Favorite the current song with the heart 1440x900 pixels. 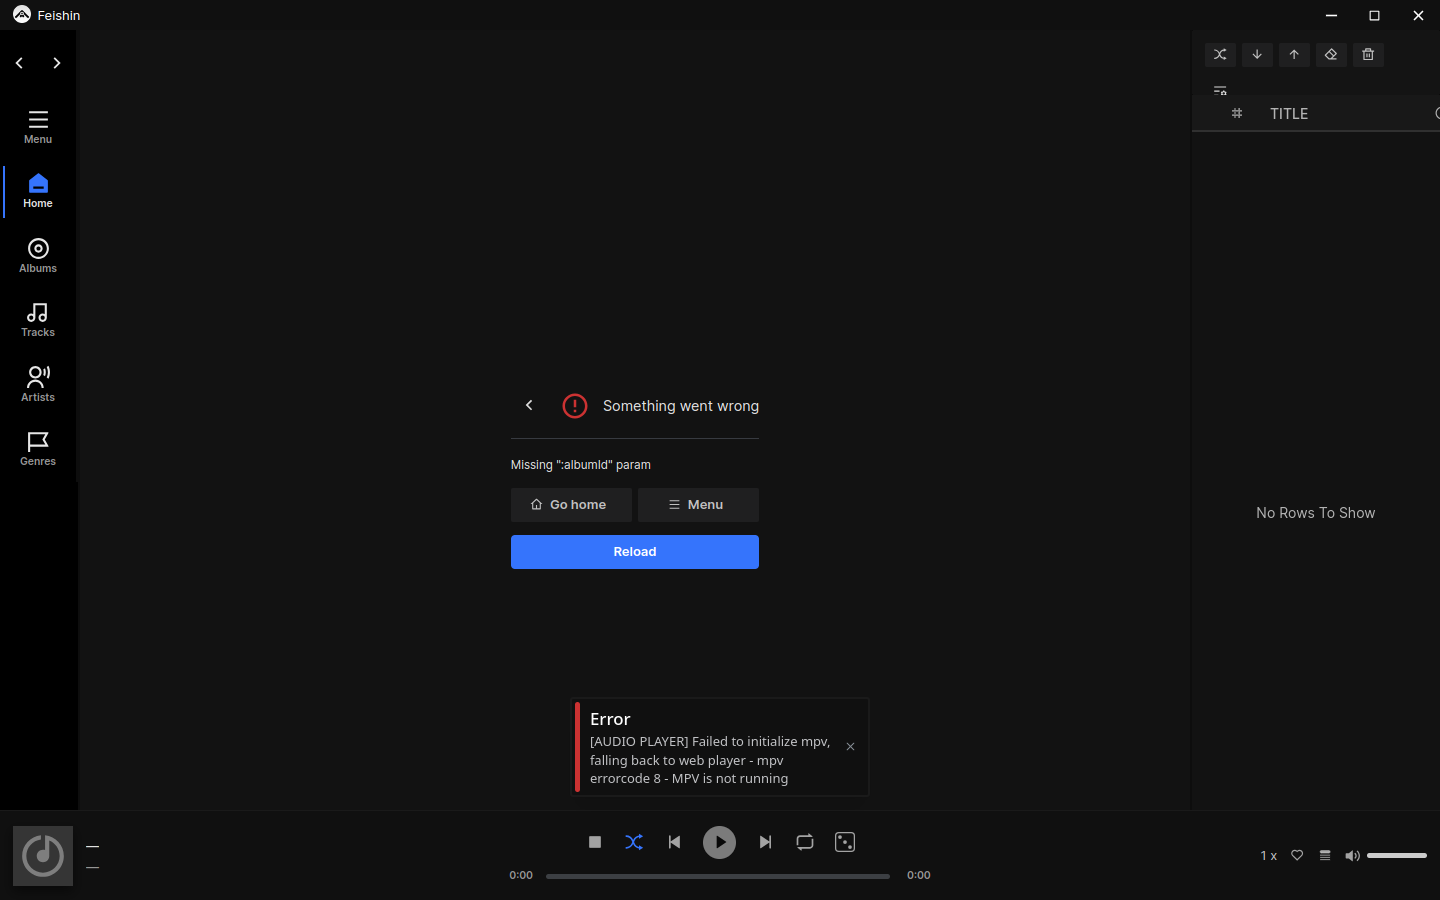point(1297,855)
